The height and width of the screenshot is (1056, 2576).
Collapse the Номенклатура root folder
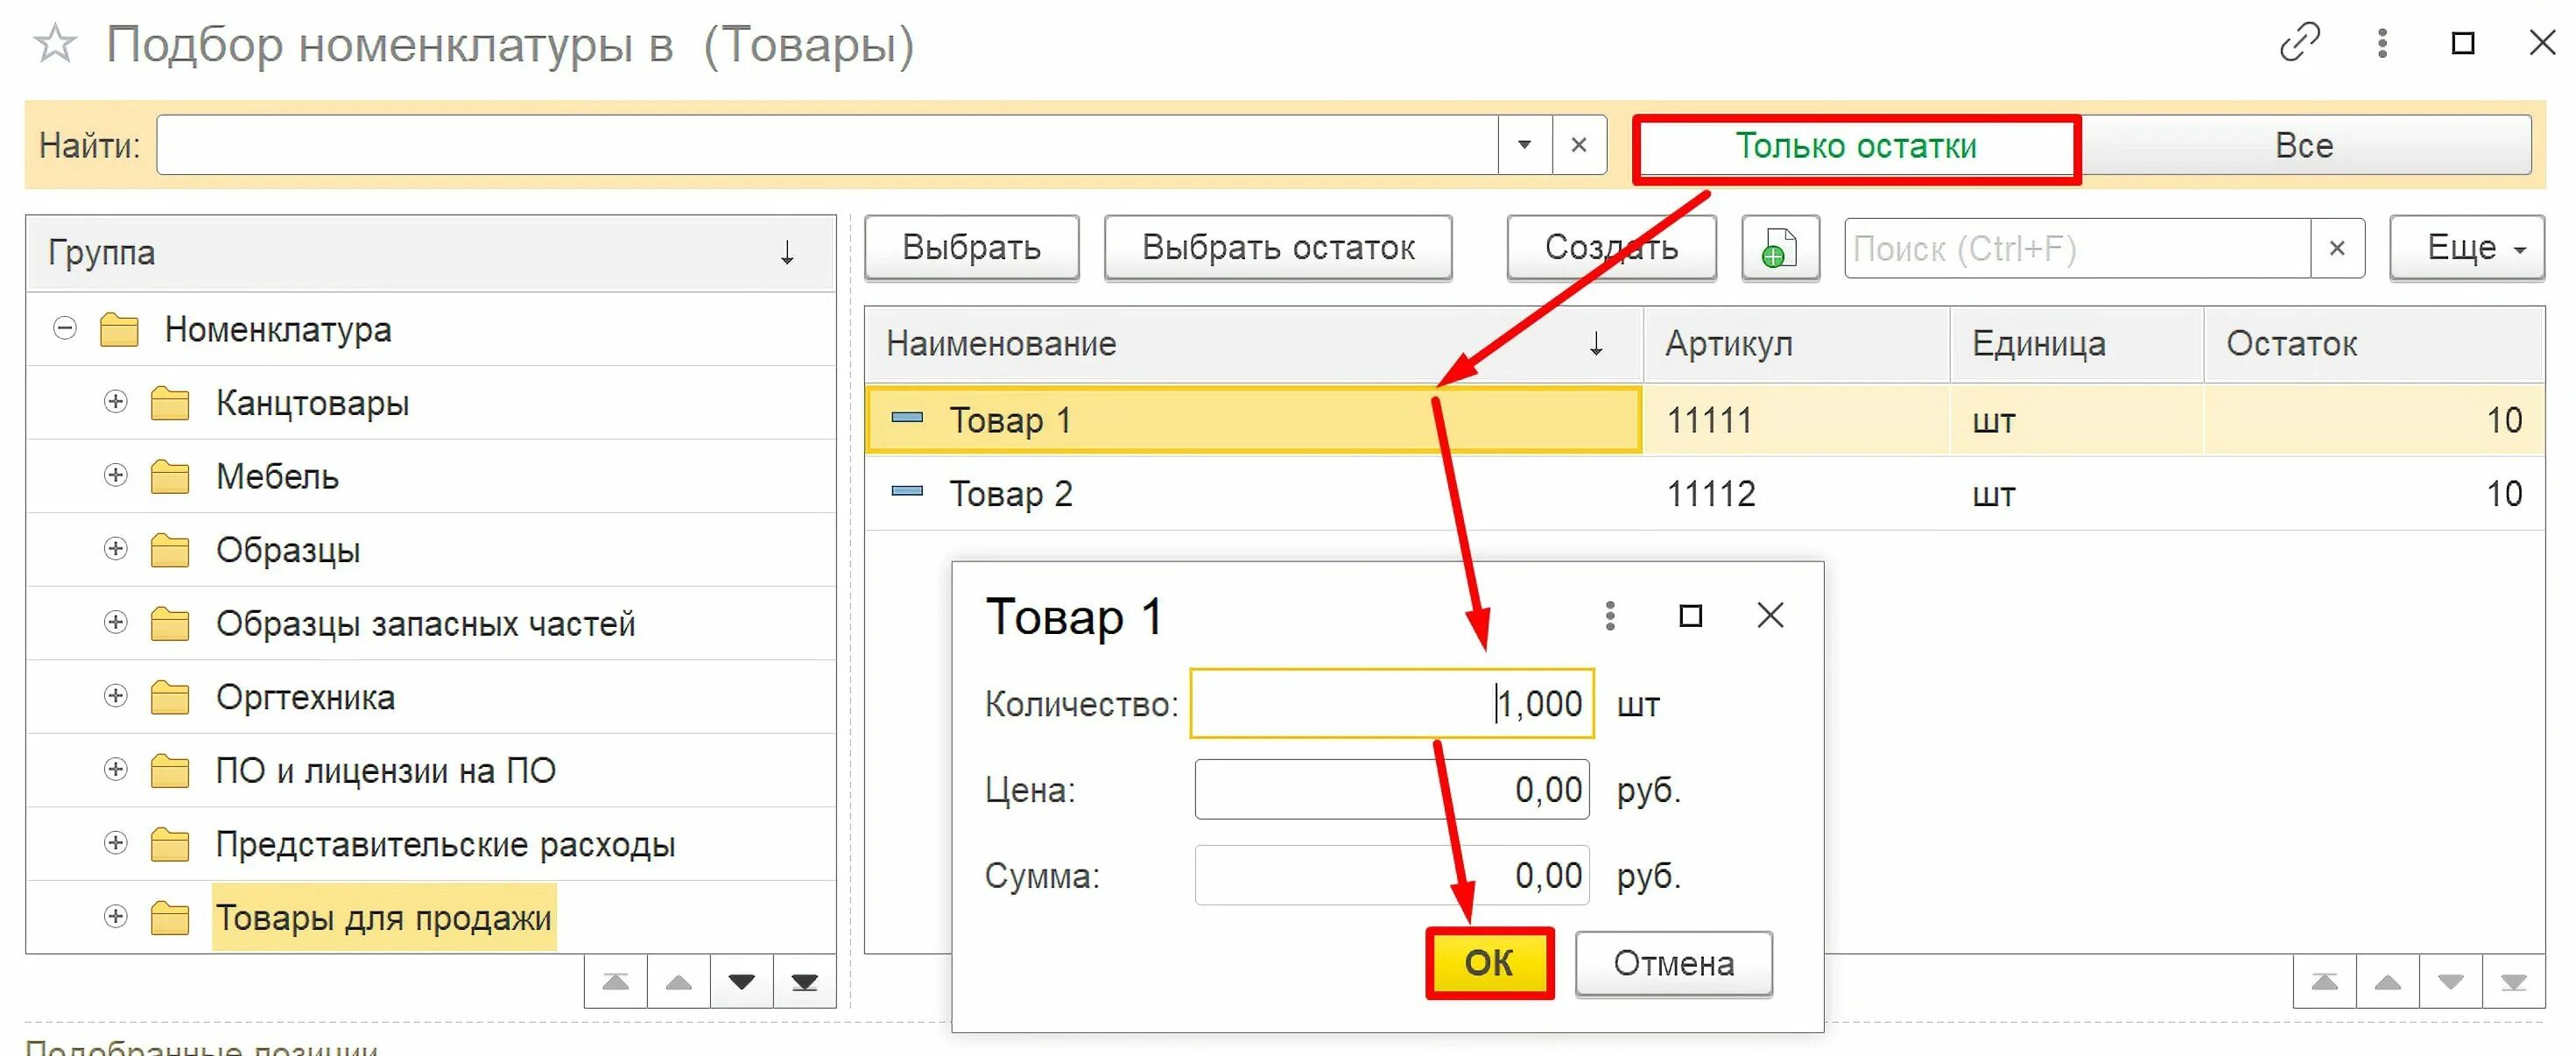pyautogui.click(x=65, y=329)
